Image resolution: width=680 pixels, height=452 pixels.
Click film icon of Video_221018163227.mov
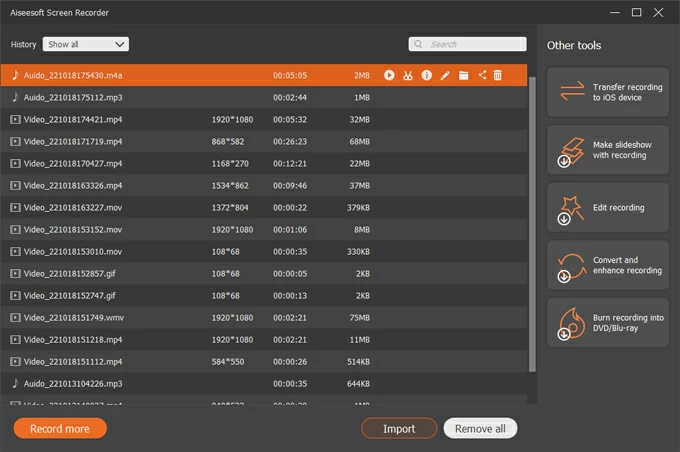coord(16,207)
